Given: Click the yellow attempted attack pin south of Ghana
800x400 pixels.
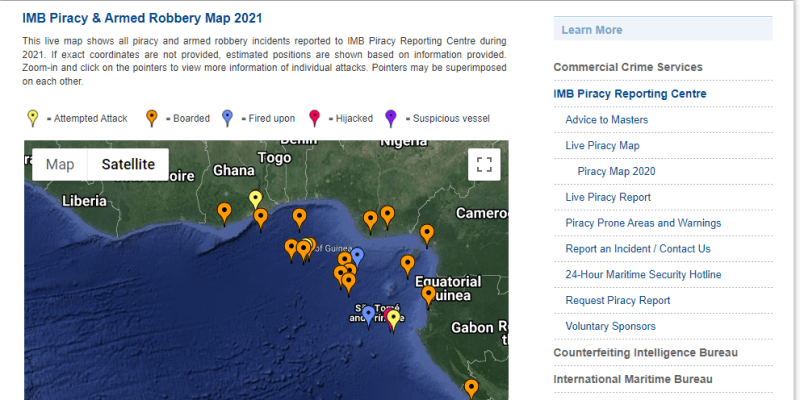Looking at the screenshot, I should (x=256, y=199).
